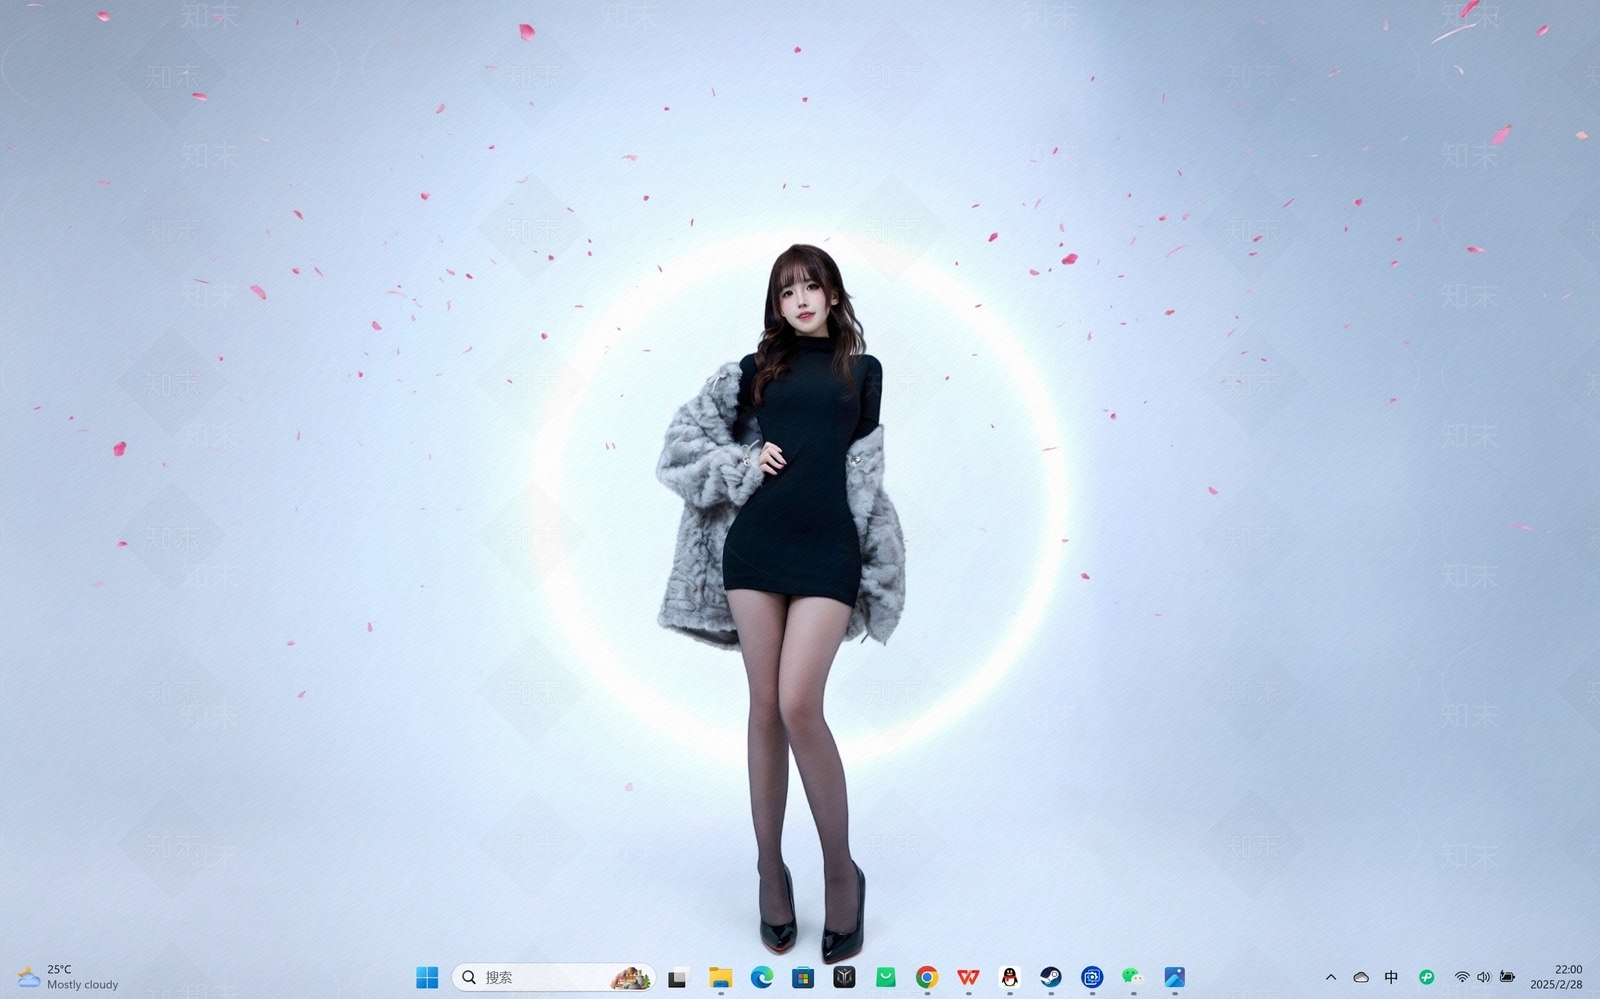
Task: Open the weather widget 25°C Mostly cloudy
Action: pyautogui.click(x=68, y=977)
